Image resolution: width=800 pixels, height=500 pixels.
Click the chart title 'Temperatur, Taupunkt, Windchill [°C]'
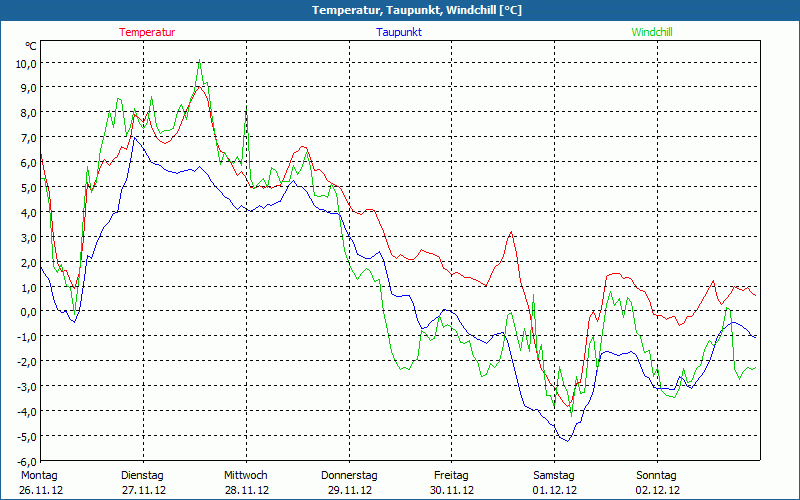(x=417, y=10)
